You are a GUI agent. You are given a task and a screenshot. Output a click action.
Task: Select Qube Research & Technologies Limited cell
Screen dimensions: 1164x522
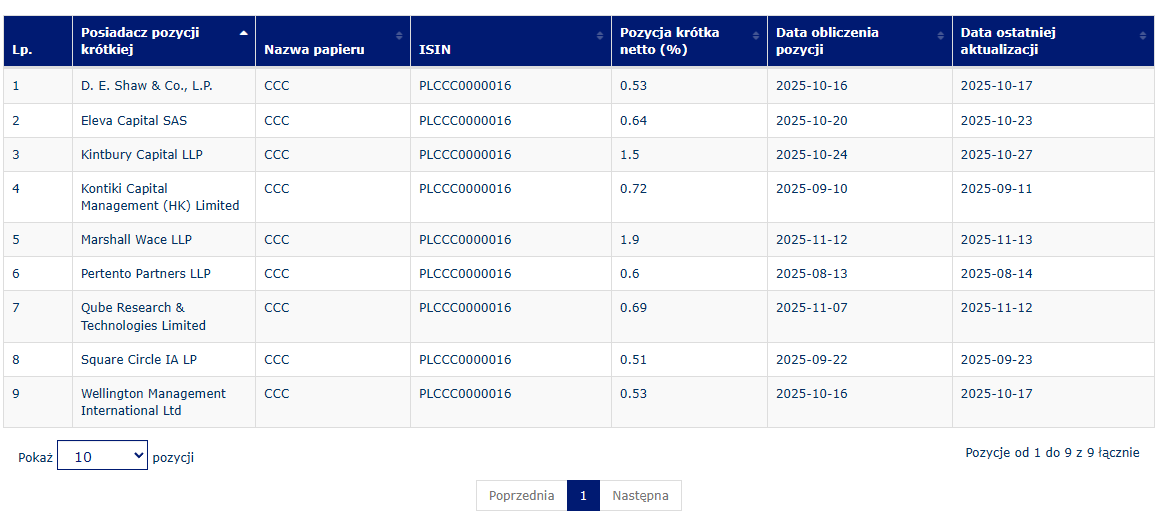point(164,317)
